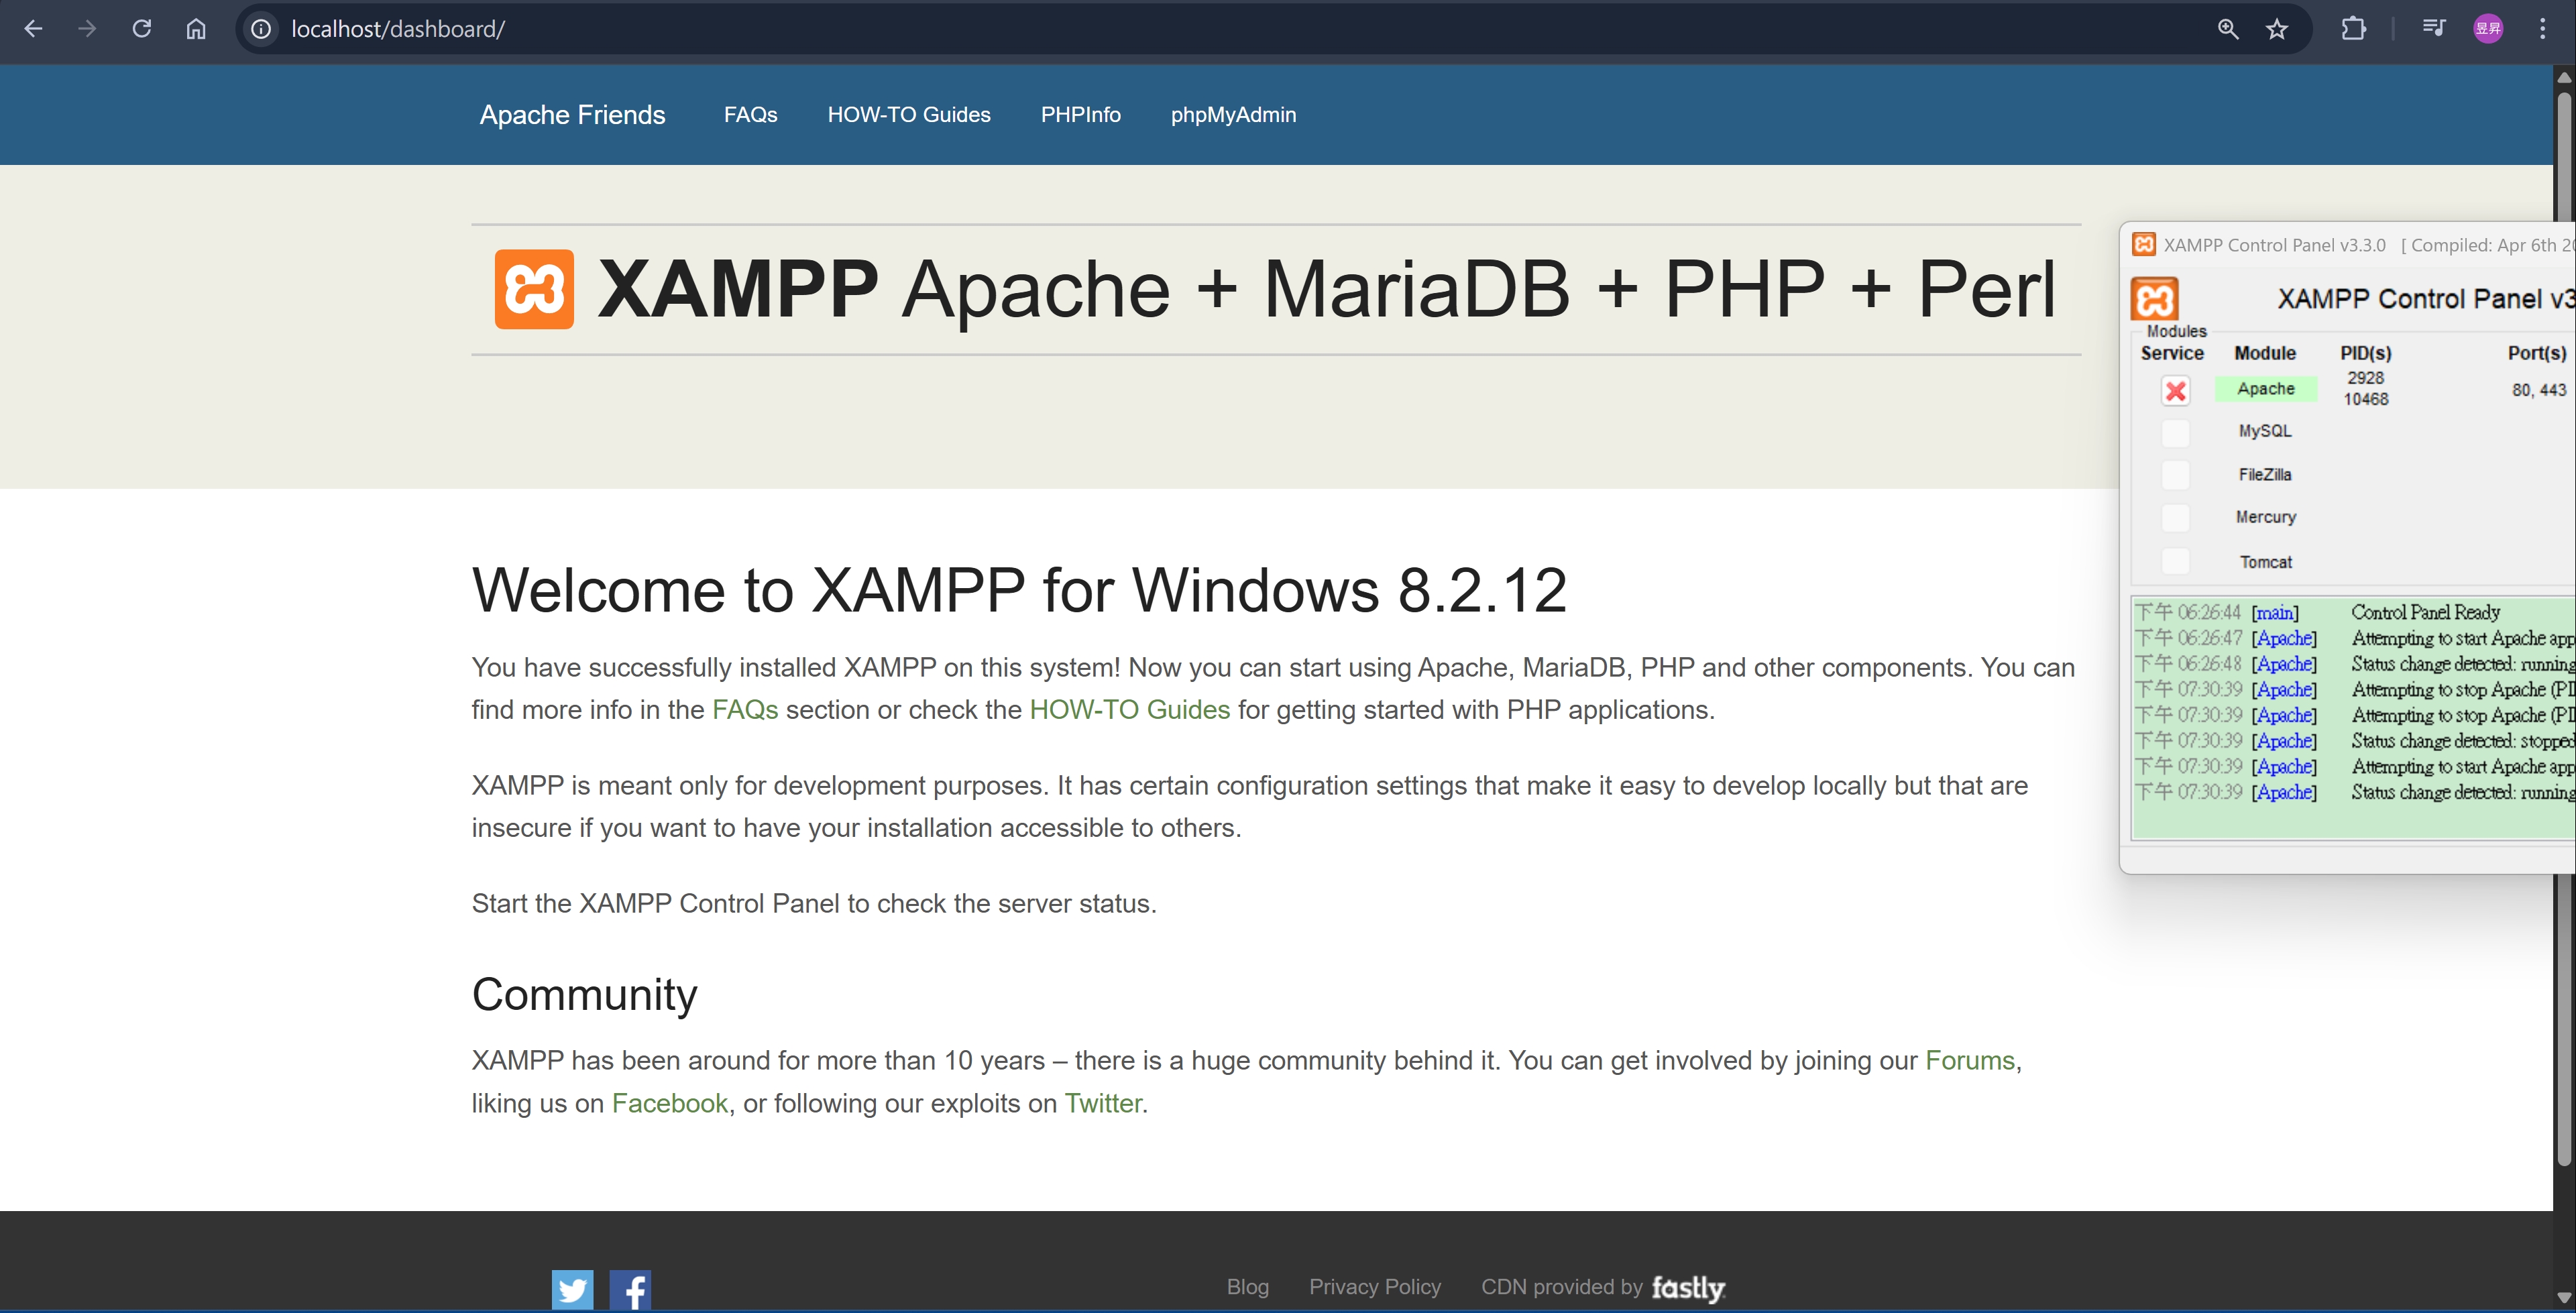
Task: Follow the green HOW-TO Guides link in welcome text
Action: click(x=1130, y=710)
